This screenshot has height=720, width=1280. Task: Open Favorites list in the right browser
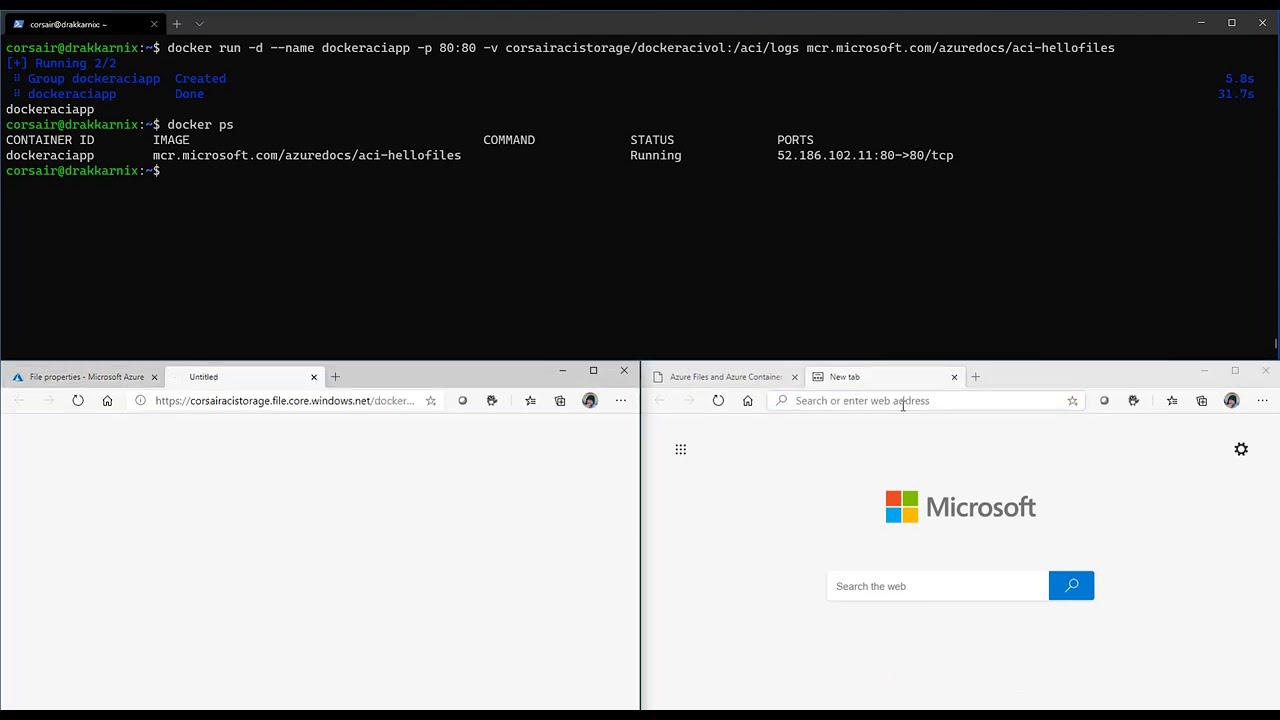(x=1172, y=401)
